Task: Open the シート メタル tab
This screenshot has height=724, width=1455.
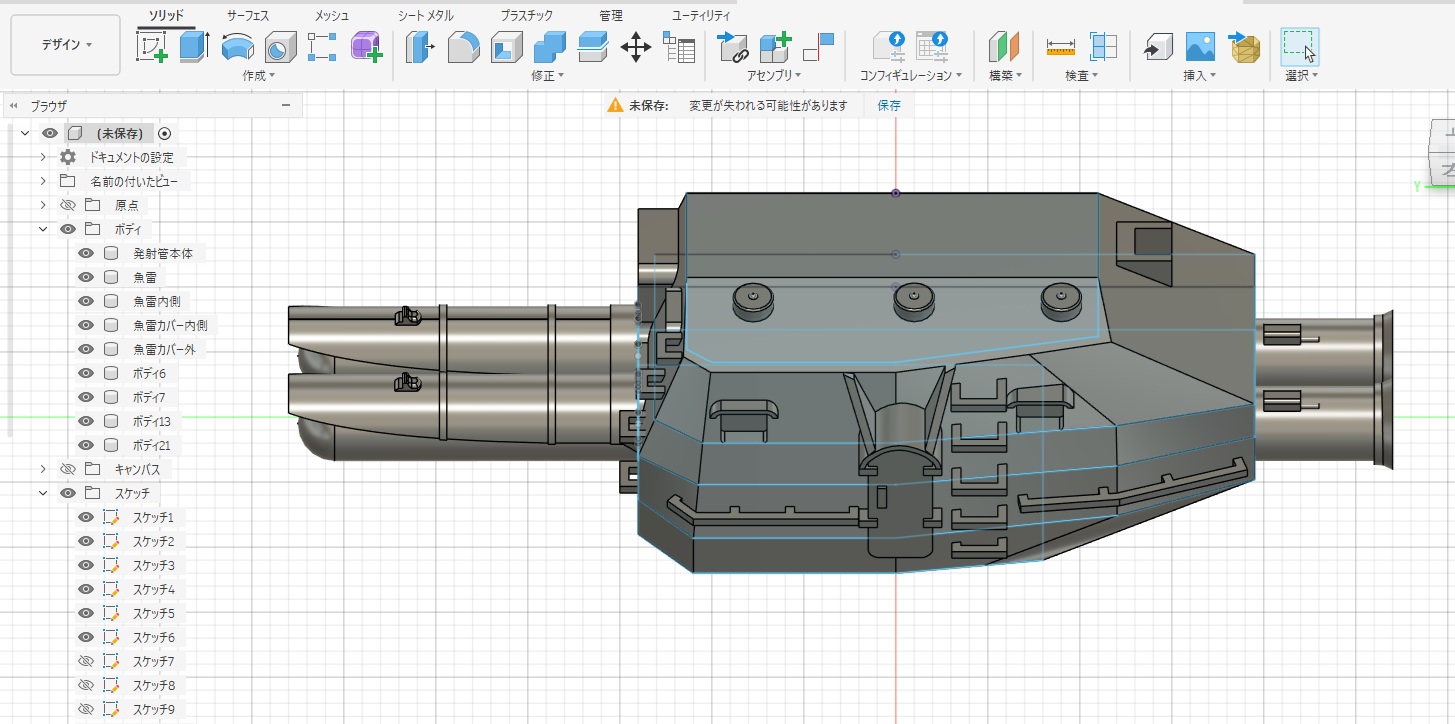Action: [425, 16]
